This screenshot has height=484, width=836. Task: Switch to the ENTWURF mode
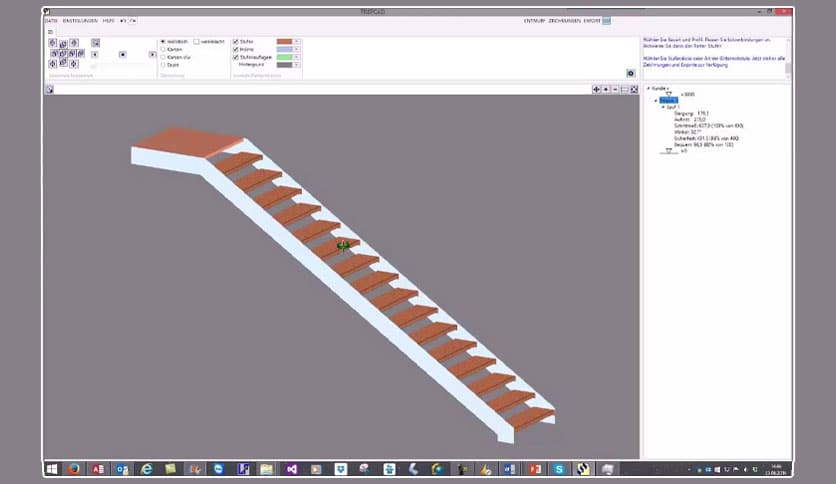534,21
